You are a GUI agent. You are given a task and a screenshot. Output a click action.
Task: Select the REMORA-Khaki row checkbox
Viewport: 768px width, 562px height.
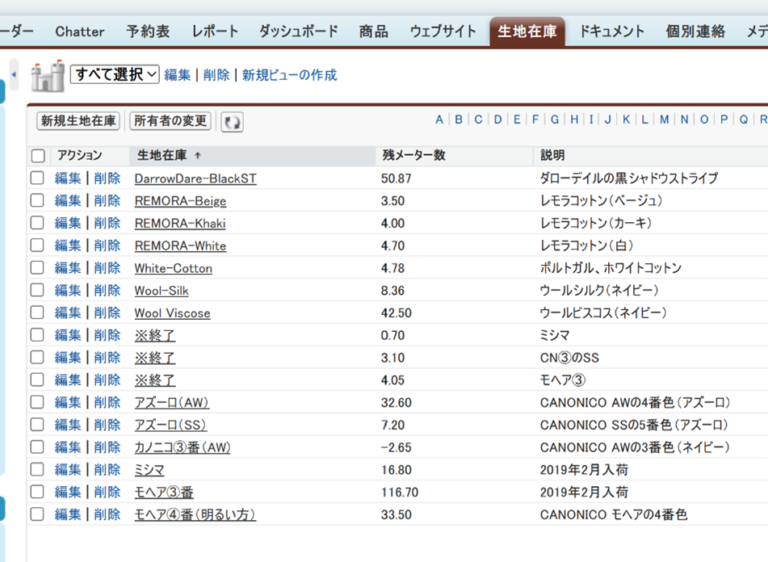(37, 223)
